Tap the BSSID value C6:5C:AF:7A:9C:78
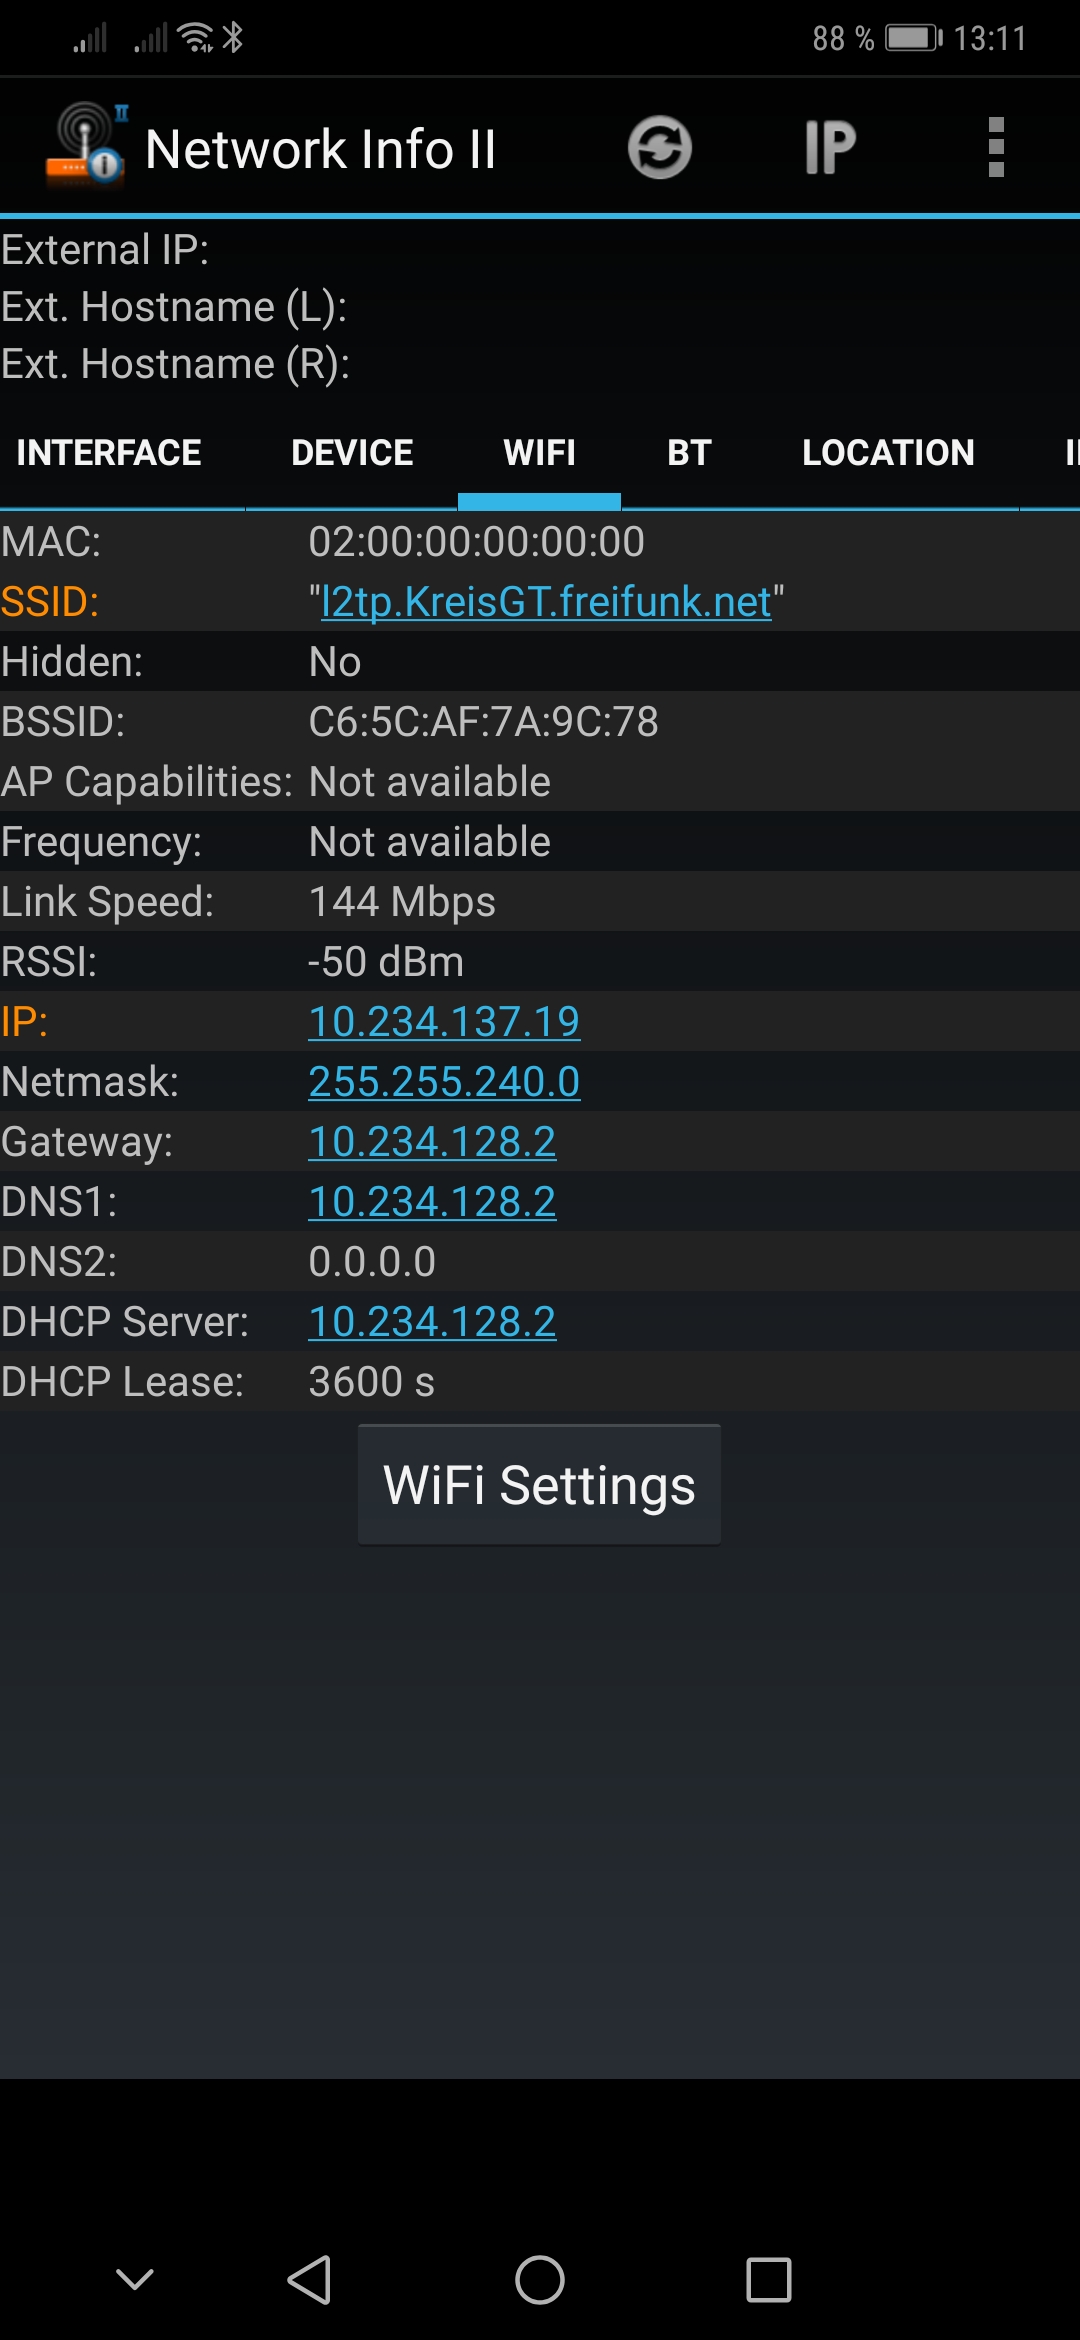This screenshot has width=1080, height=2340. coord(484,722)
